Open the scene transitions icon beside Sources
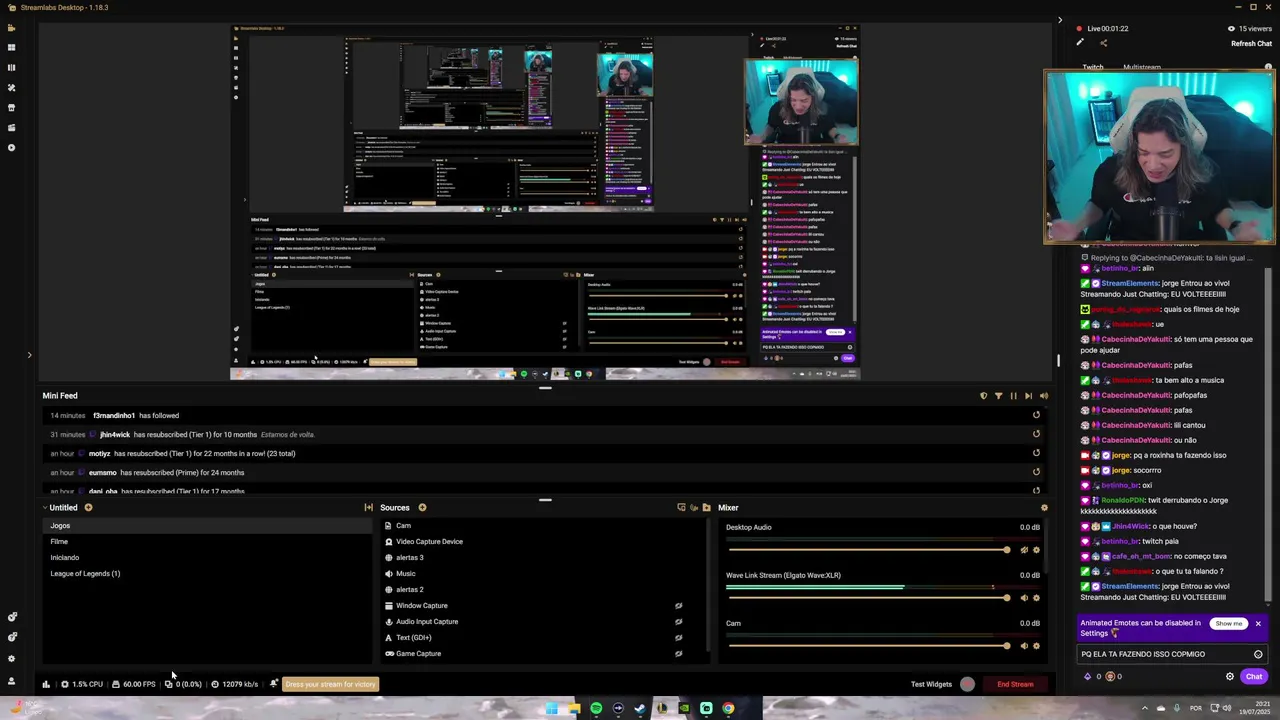This screenshot has width=1280, height=720. 368,508
